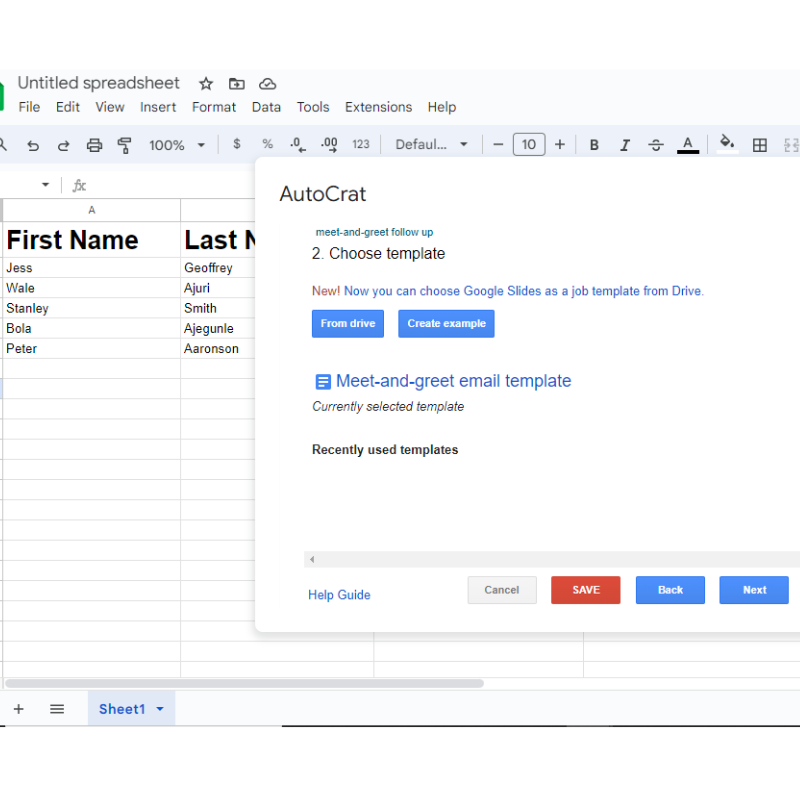Redo the last action

pos(63,145)
